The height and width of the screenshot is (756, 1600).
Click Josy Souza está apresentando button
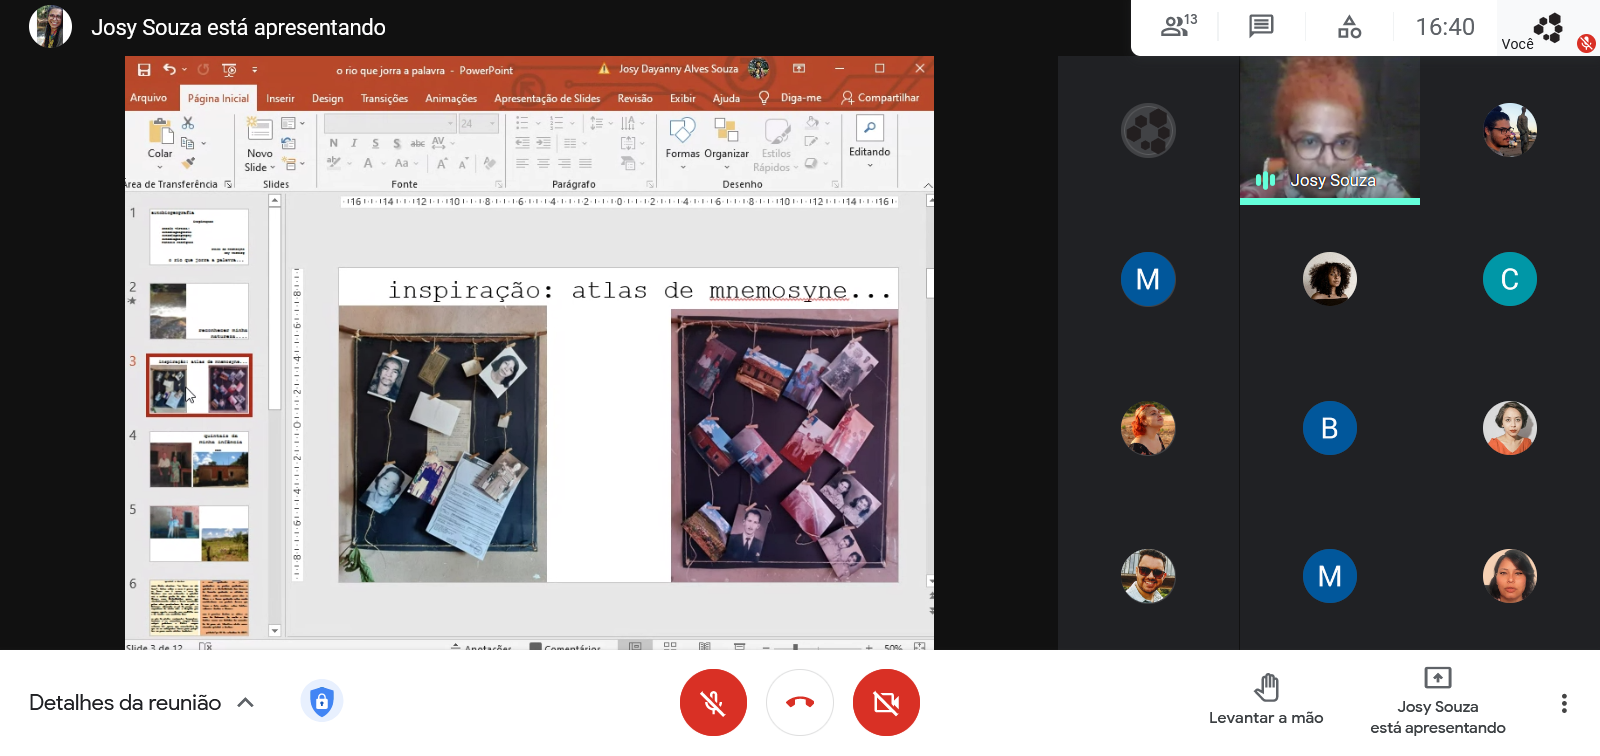(1437, 700)
